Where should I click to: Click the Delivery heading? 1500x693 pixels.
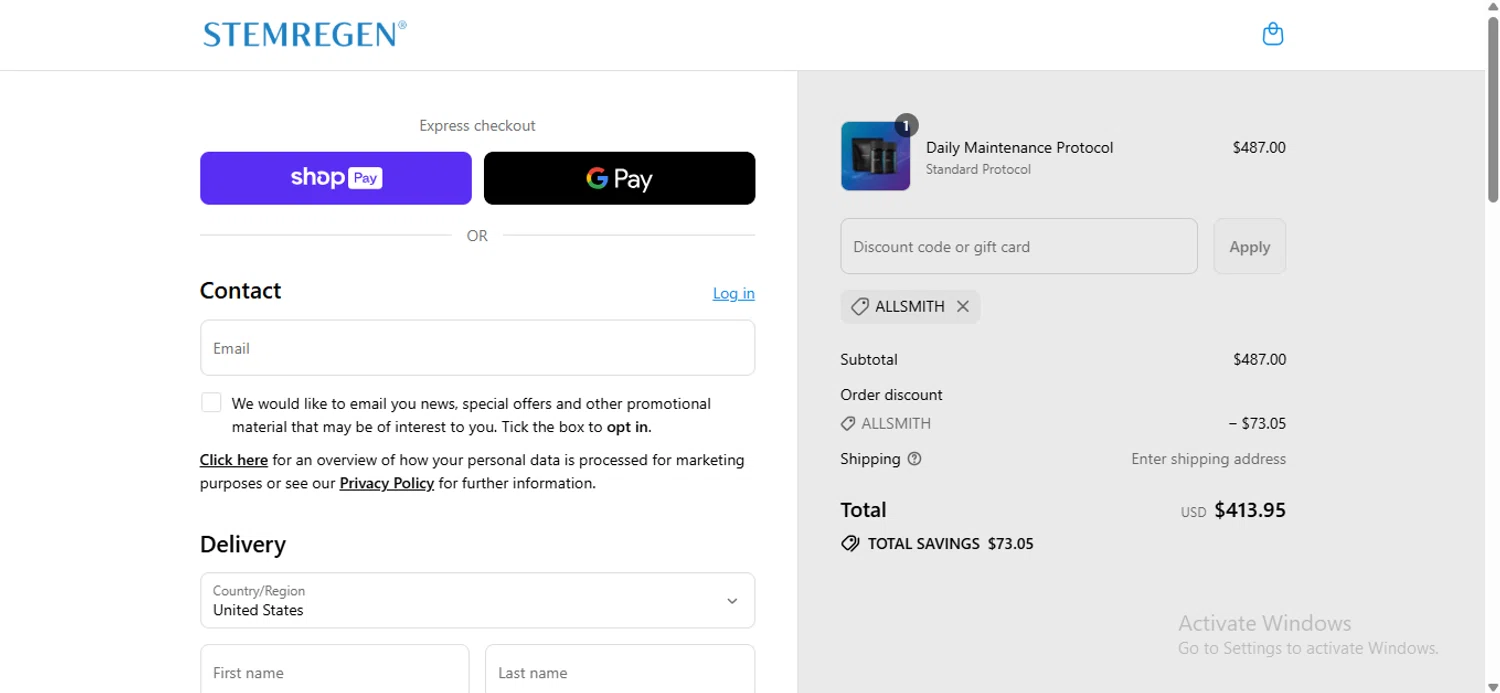click(243, 544)
